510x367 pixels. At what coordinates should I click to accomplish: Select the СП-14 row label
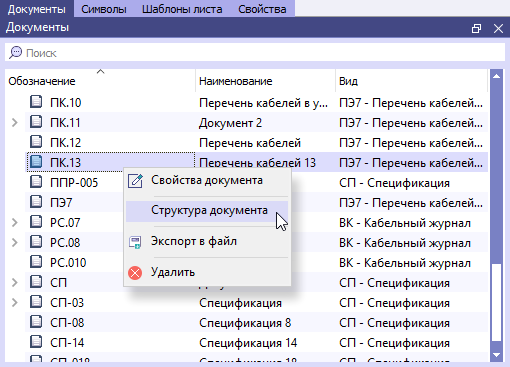[67, 343]
